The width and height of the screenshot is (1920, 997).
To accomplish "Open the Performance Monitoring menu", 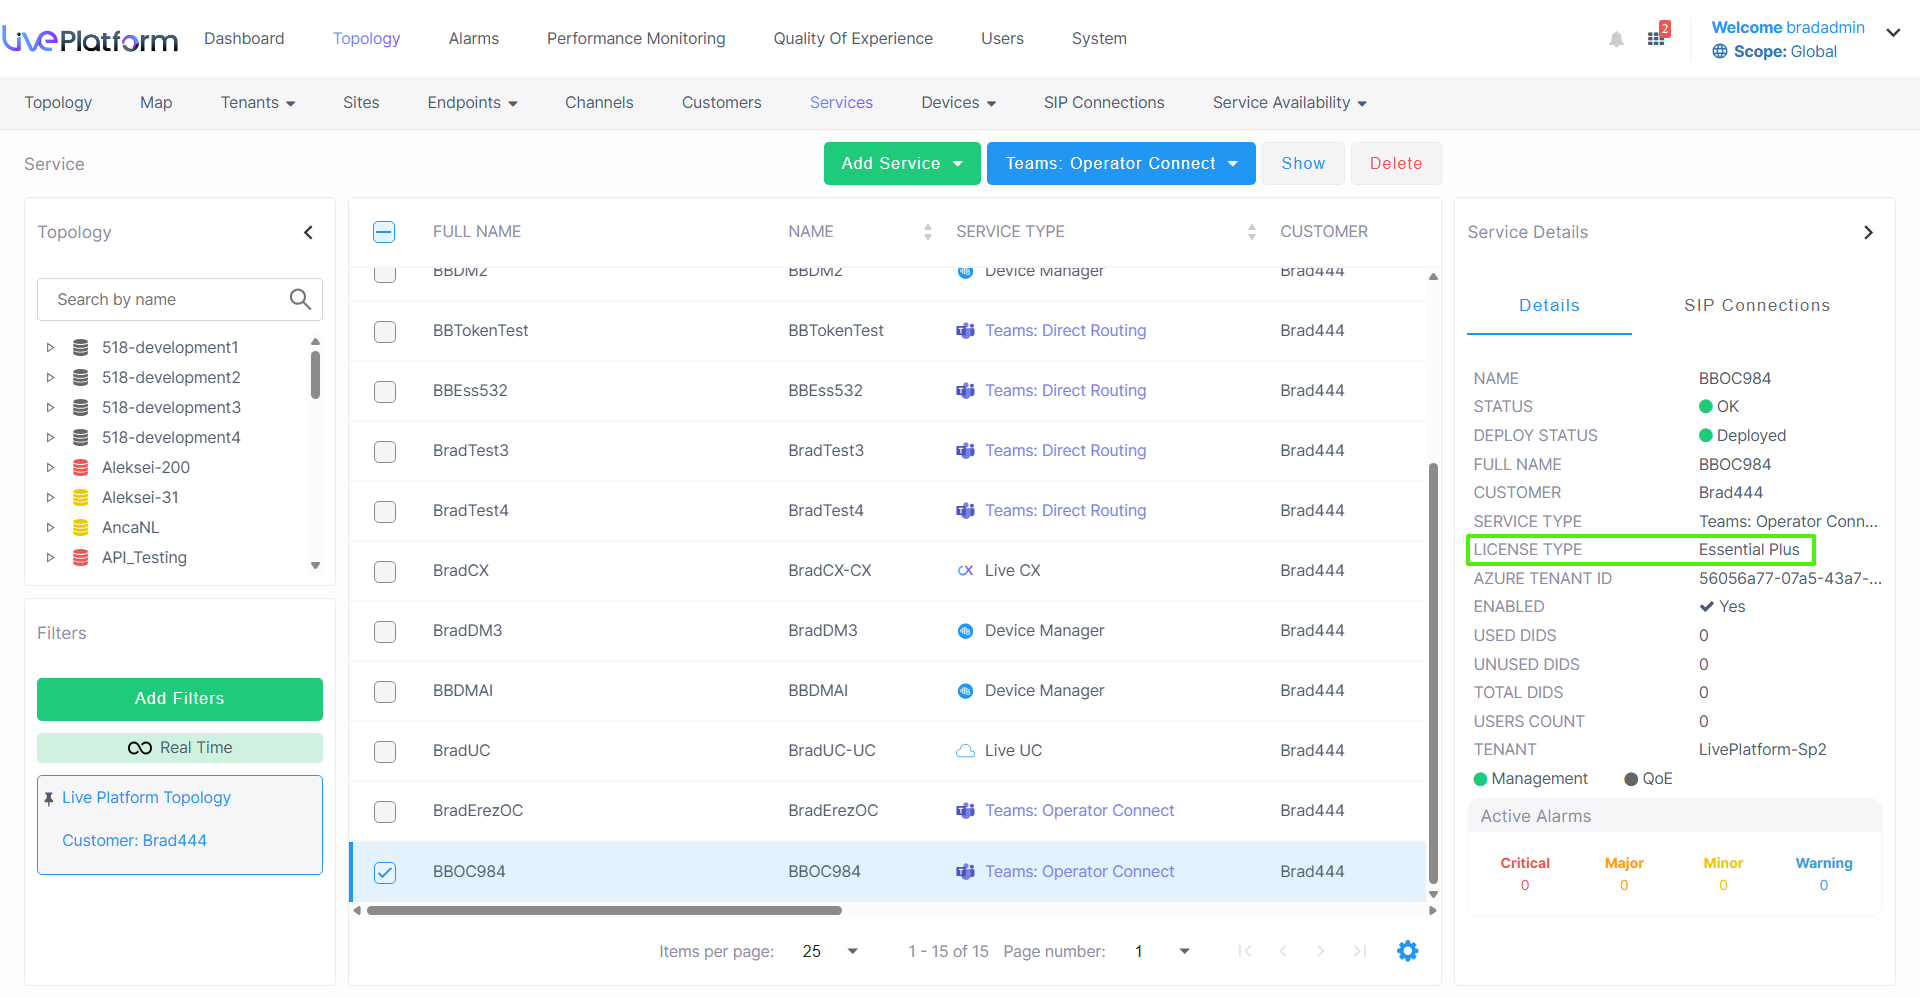I will [x=636, y=38].
